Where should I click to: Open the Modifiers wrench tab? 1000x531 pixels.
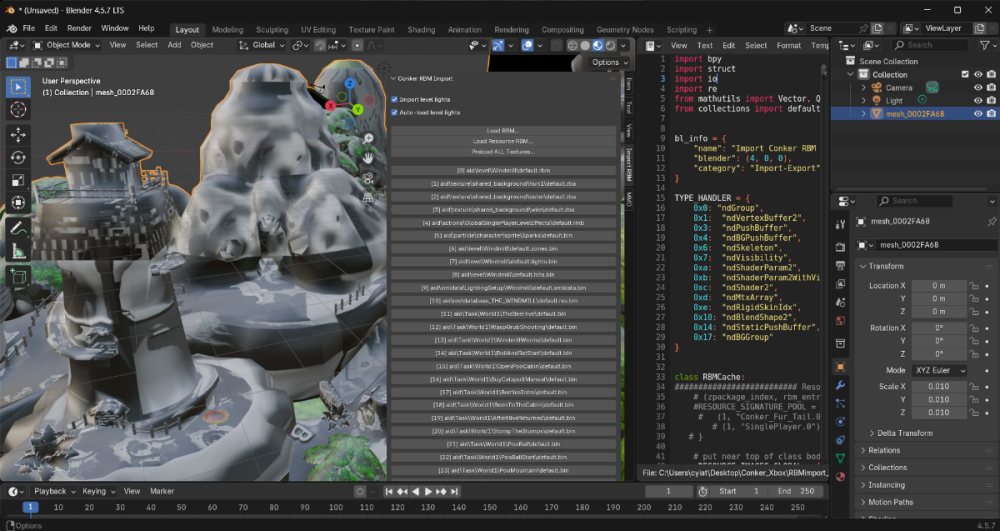(x=841, y=385)
